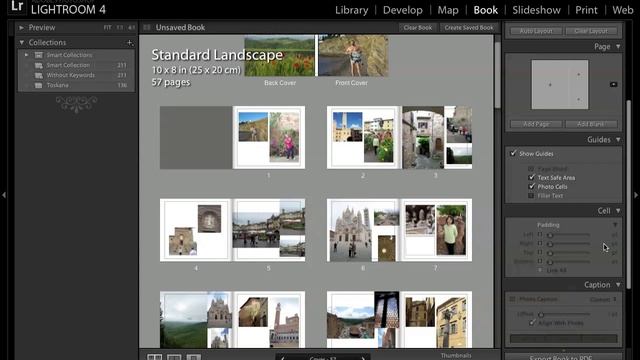Switch to multi-page view icon
Viewport: 640px width, 360px height.
(x=154, y=357)
